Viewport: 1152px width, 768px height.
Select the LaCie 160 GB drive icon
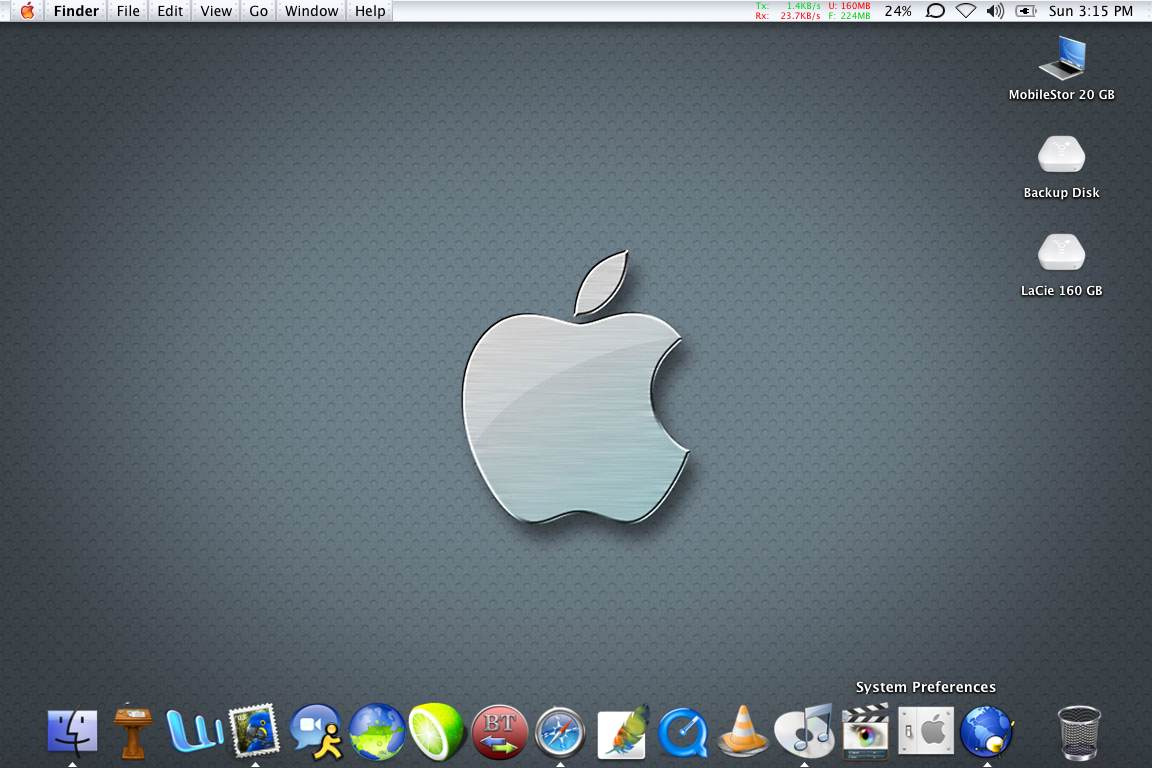pyautogui.click(x=1062, y=252)
